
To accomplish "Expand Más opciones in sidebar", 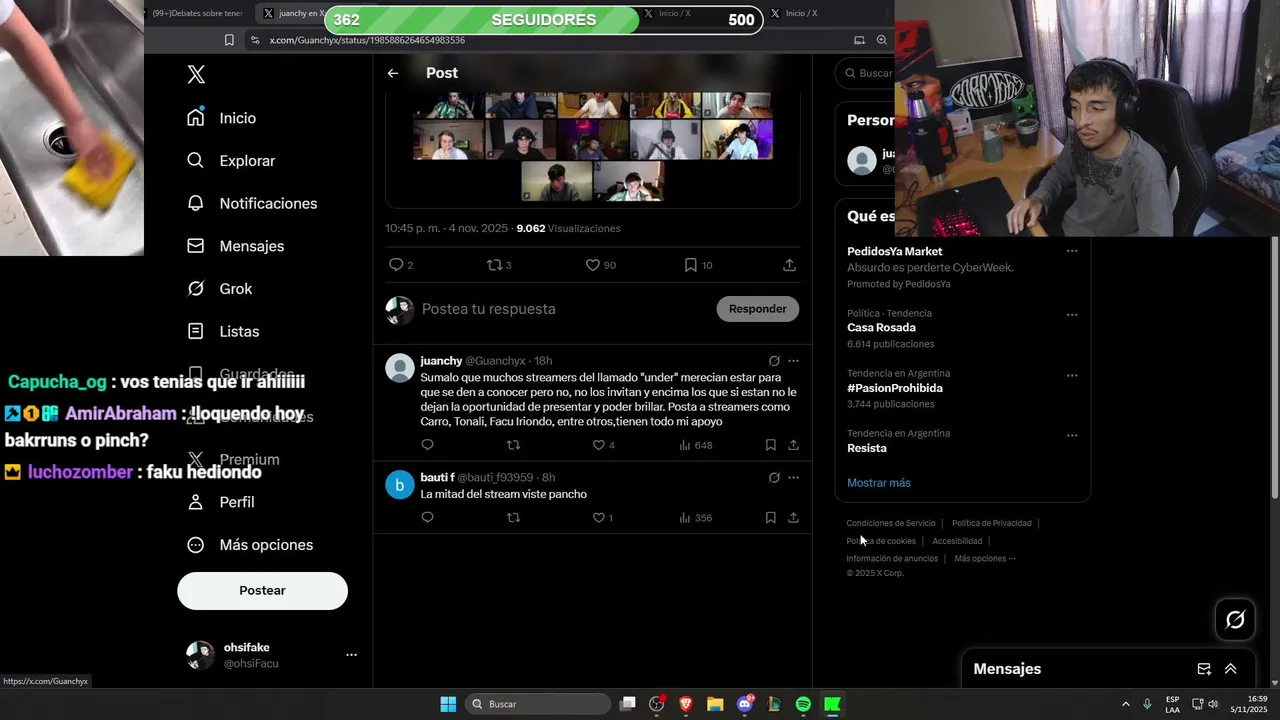I will (x=250, y=545).
